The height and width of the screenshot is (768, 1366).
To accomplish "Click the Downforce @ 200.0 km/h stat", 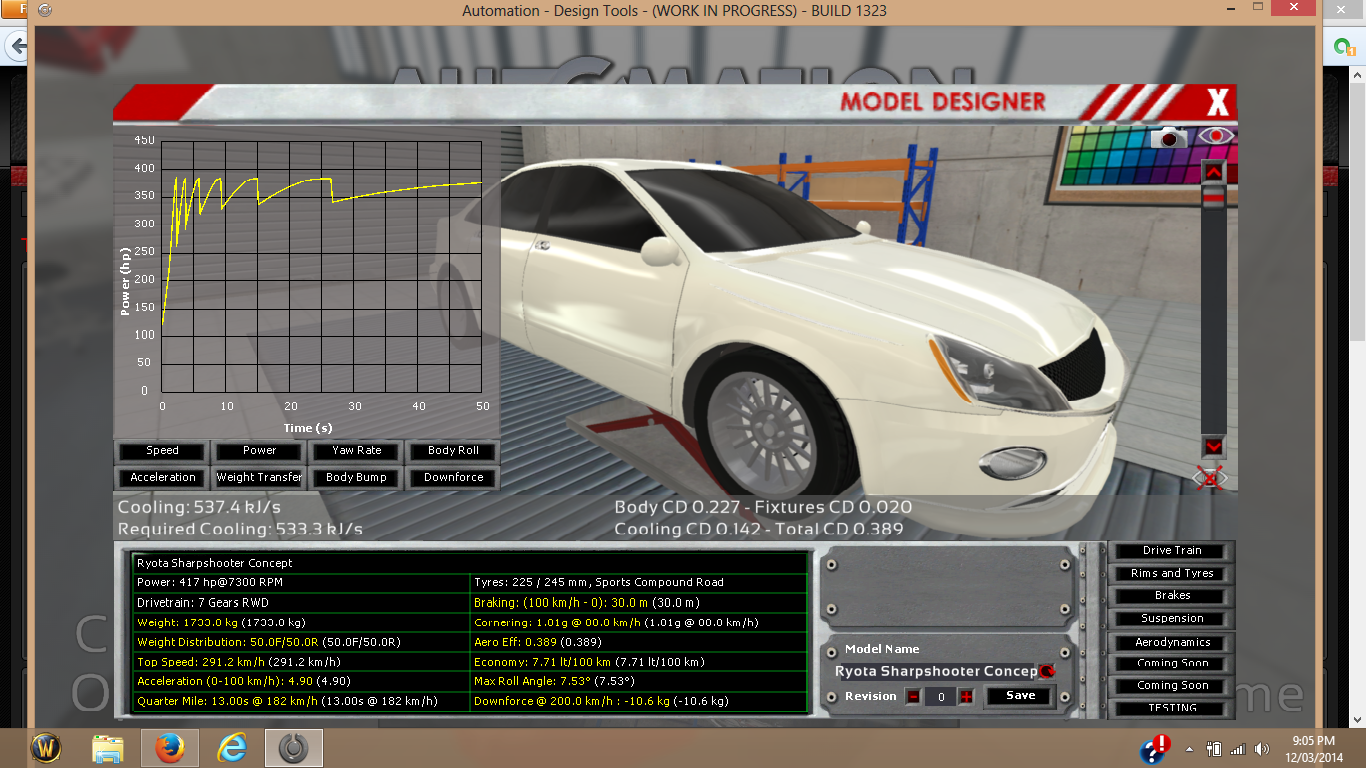I will tap(638, 701).
